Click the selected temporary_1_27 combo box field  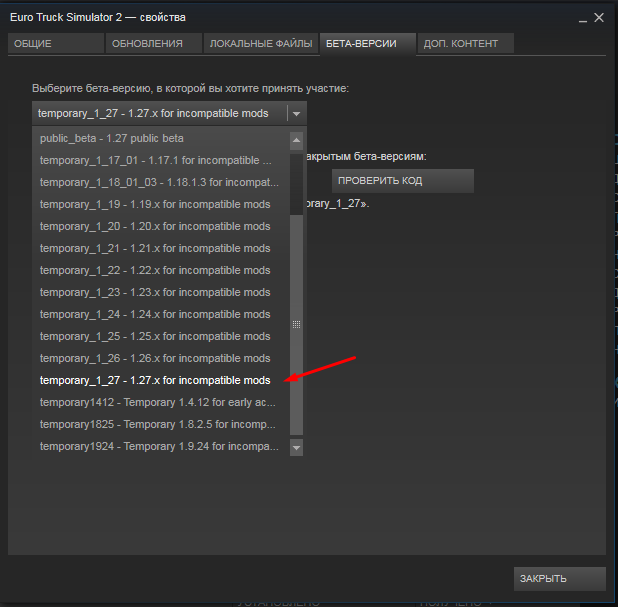pos(169,114)
